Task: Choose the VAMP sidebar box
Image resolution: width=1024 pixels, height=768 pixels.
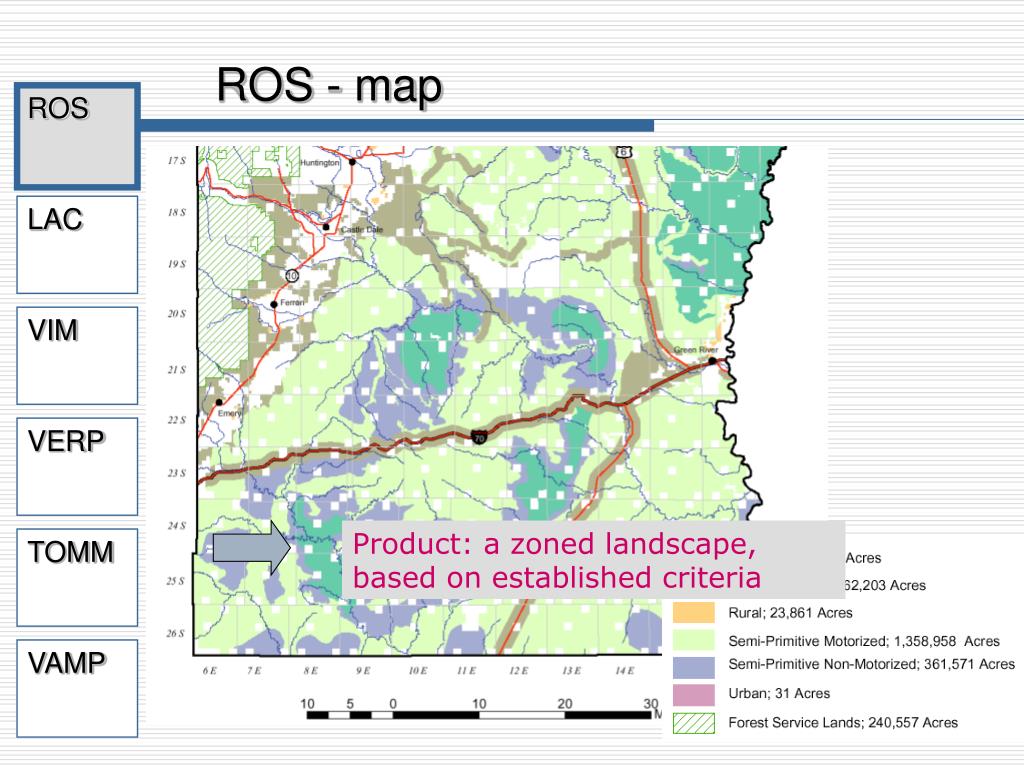Action: pyautogui.click(x=77, y=687)
